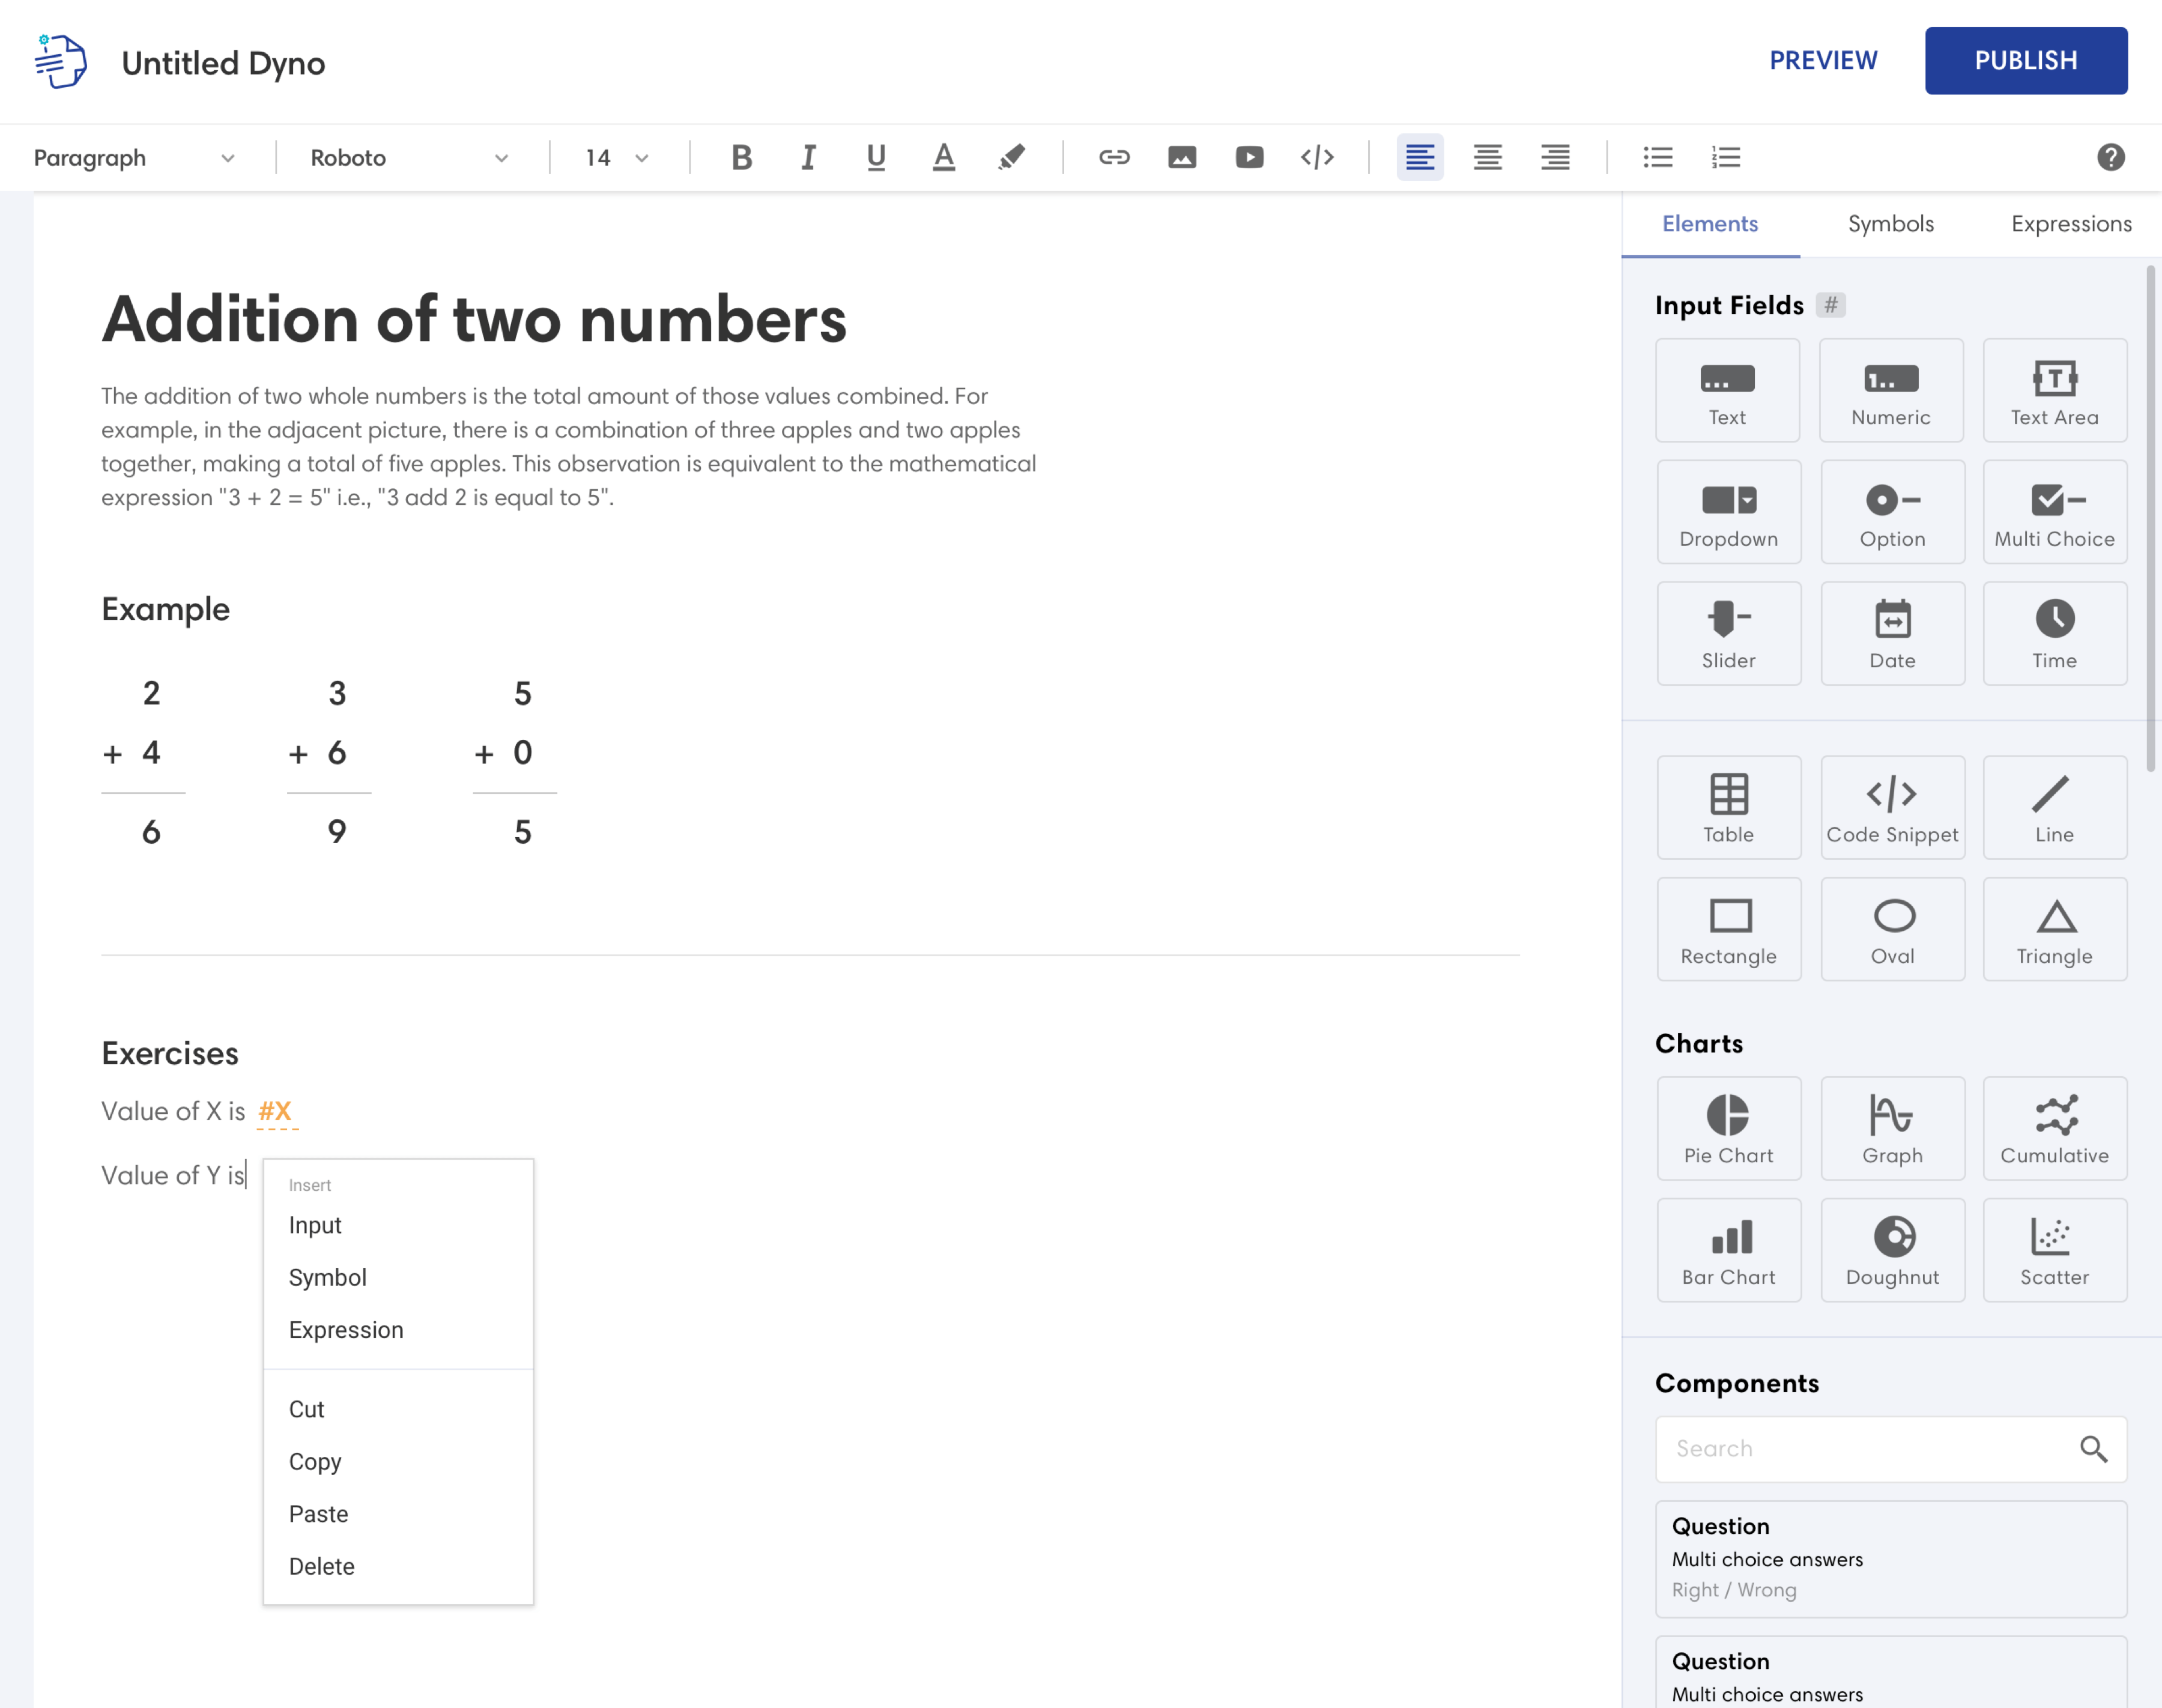Click the PUBLISH button
Viewport: 2162px width, 1708px height.
pyautogui.click(x=2026, y=60)
